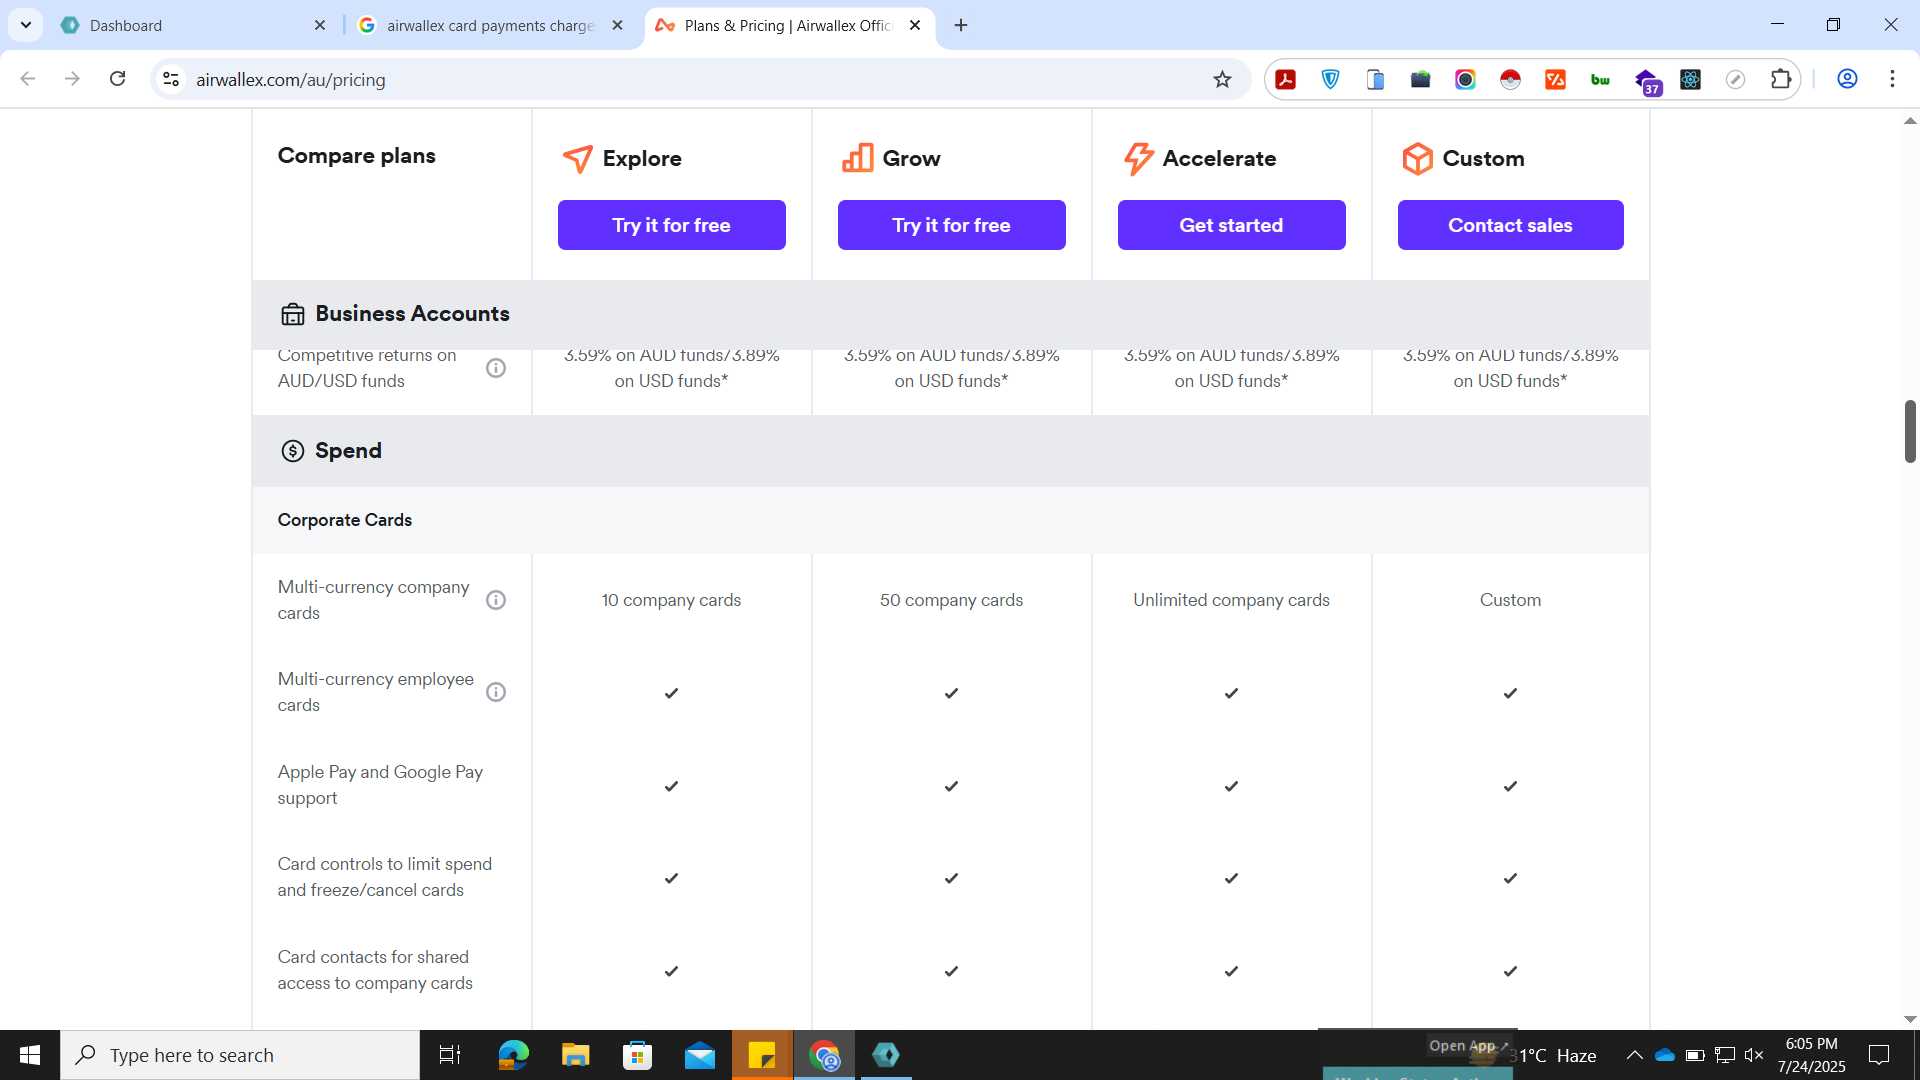The image size is (1920, 1080).
Task: Open the Windows Start menu
Action: click(x=30, y=1055)
